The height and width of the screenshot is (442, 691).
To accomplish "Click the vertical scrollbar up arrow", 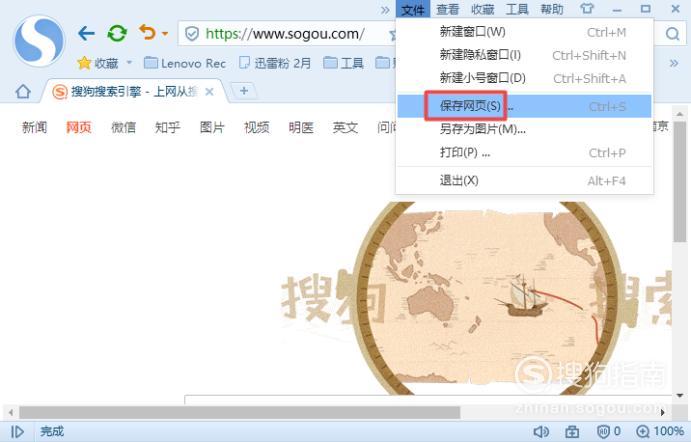I will [680, 113].
